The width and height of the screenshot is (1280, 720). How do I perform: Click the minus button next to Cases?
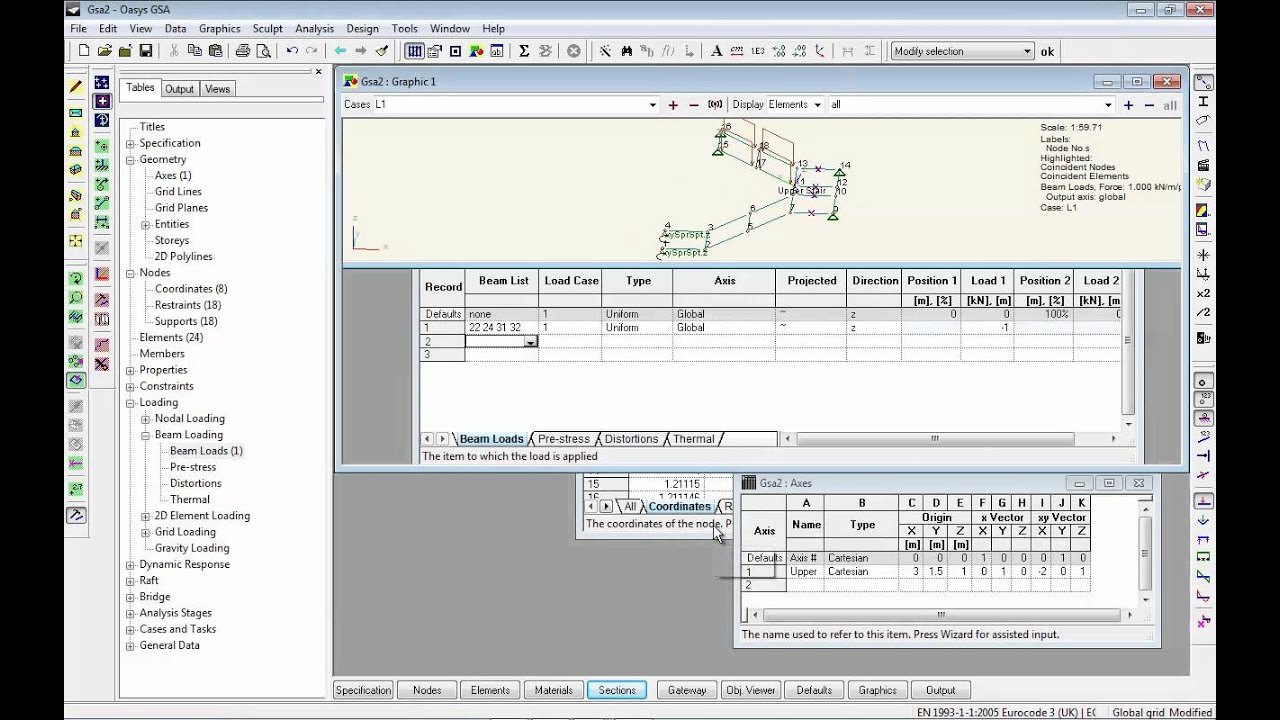(x=692, y=104)
